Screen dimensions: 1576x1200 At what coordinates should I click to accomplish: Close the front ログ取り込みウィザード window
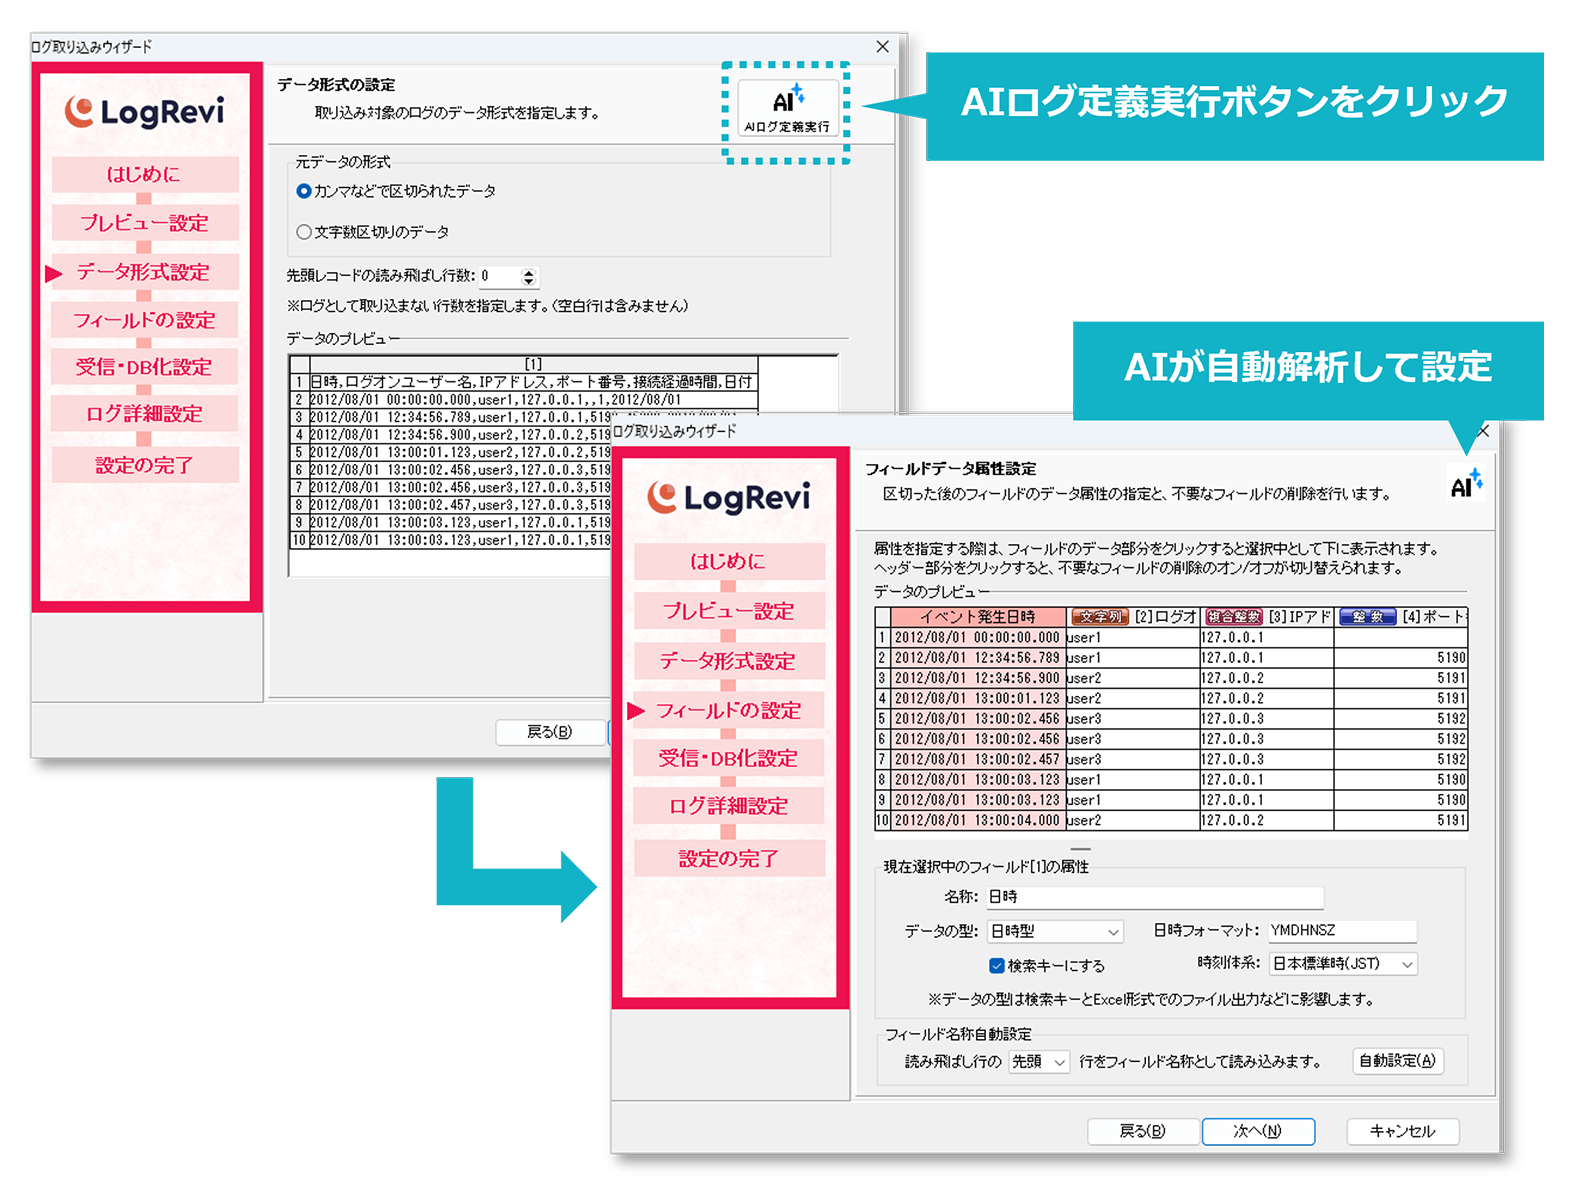(1483, 431)
